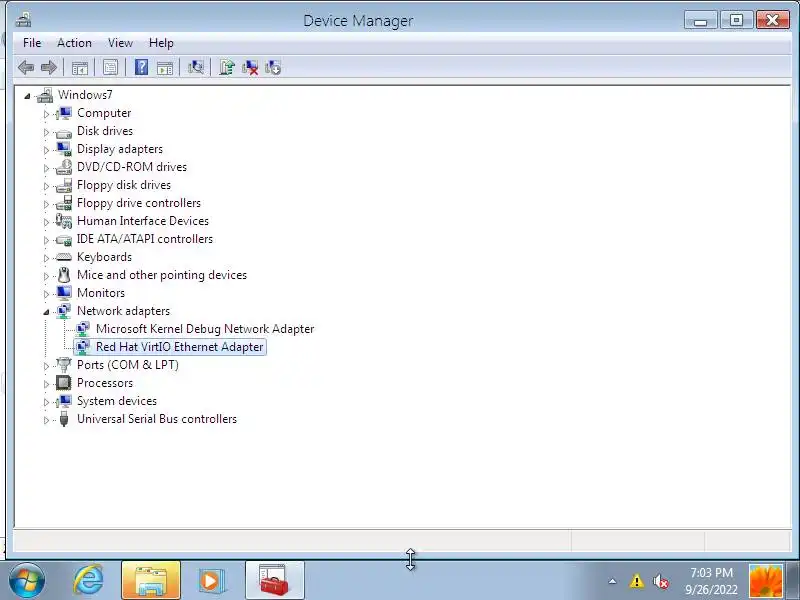800x600 pixels.
Task: Open the Help menu
Action: click(161, 43)
